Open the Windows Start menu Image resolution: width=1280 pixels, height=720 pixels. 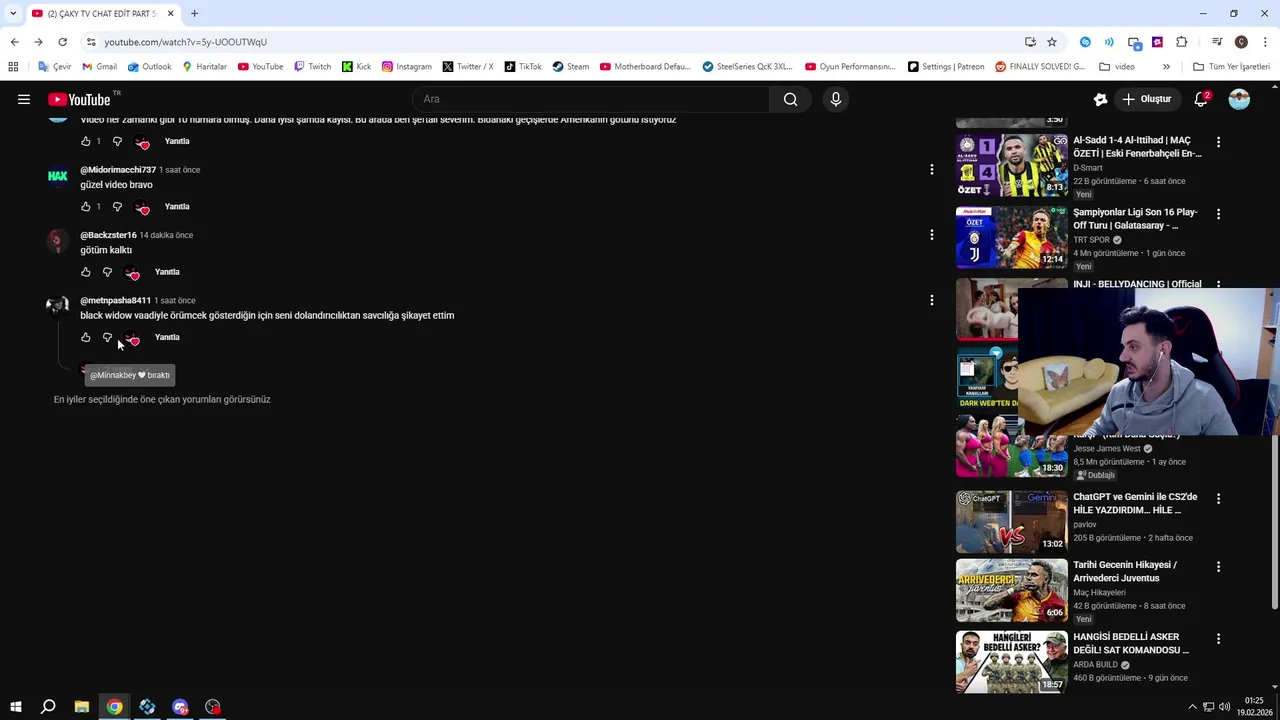pos(16,707)
